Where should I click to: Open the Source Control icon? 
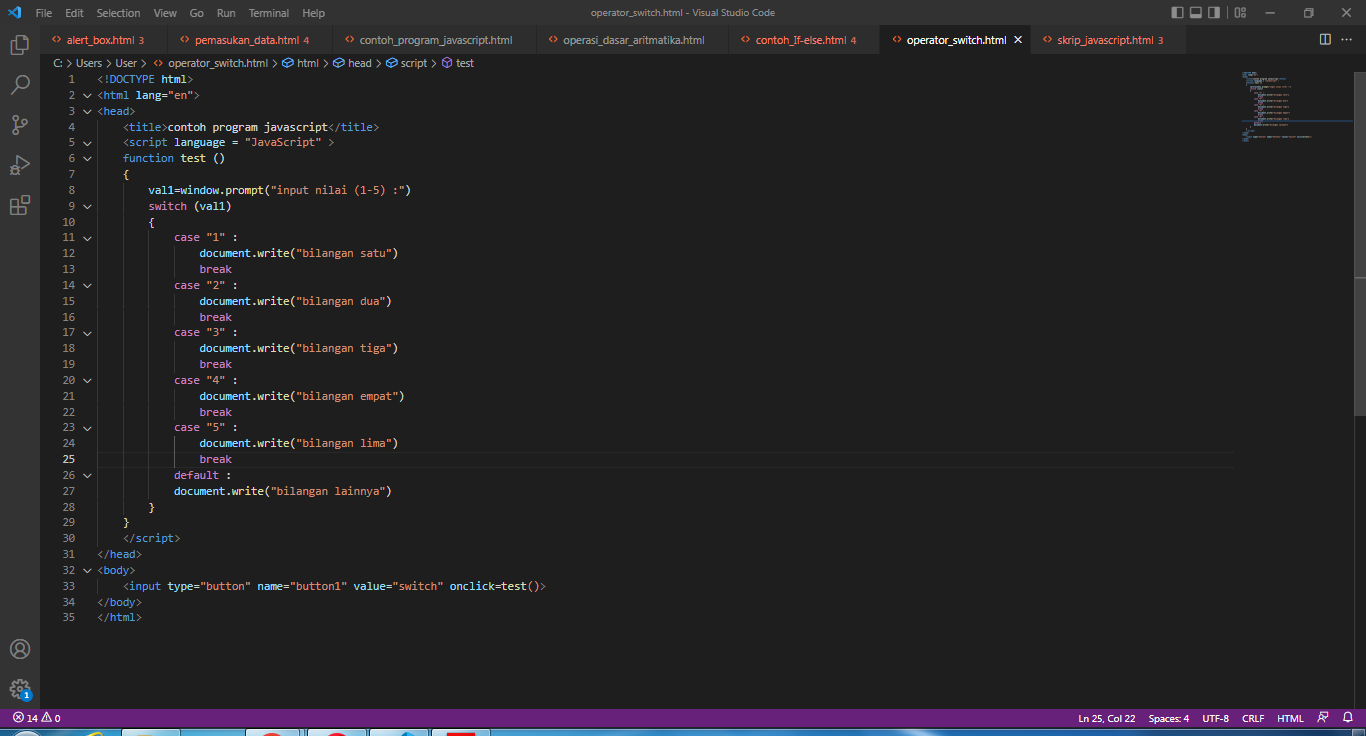point(20,124)
